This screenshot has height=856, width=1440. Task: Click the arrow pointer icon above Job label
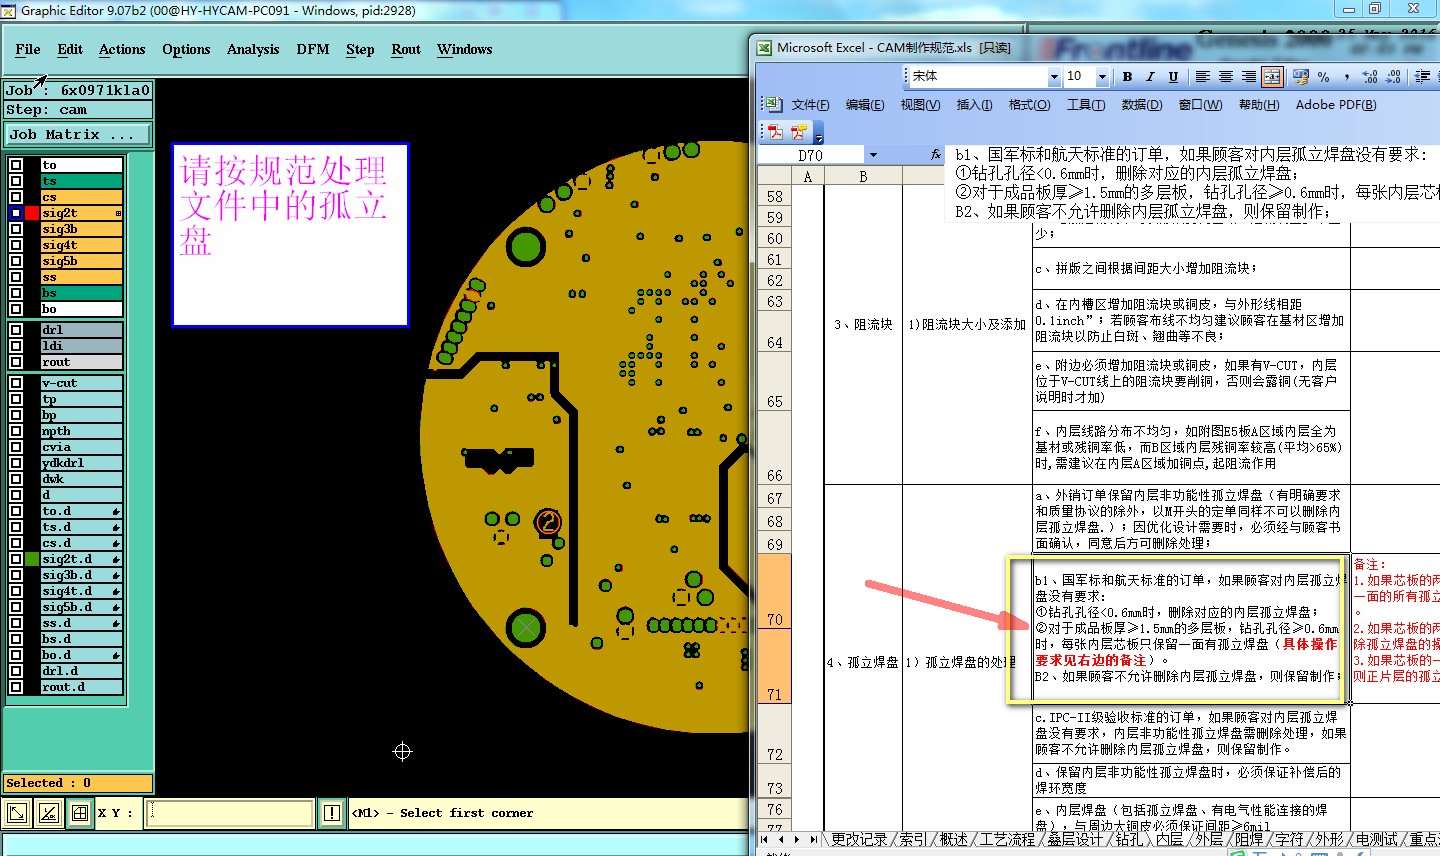[40, 80]
